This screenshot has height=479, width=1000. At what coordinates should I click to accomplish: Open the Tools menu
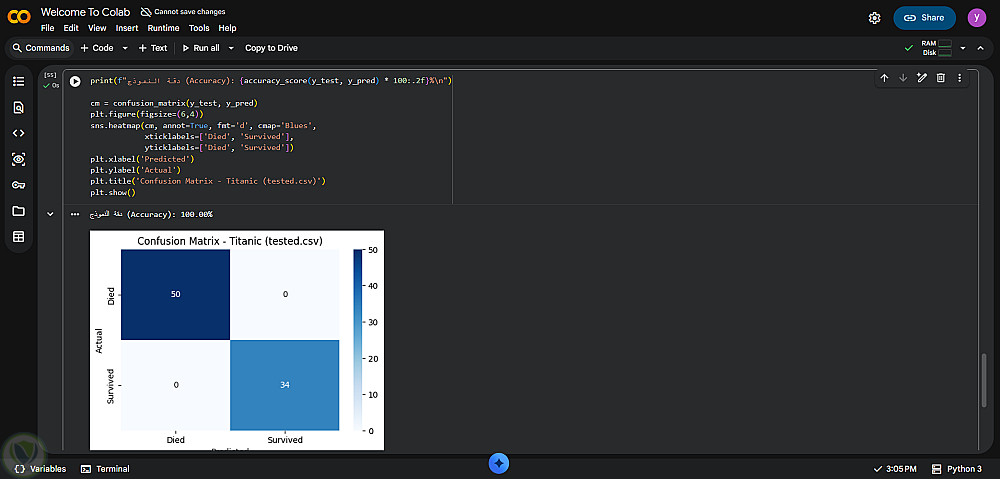pos(199,28)
